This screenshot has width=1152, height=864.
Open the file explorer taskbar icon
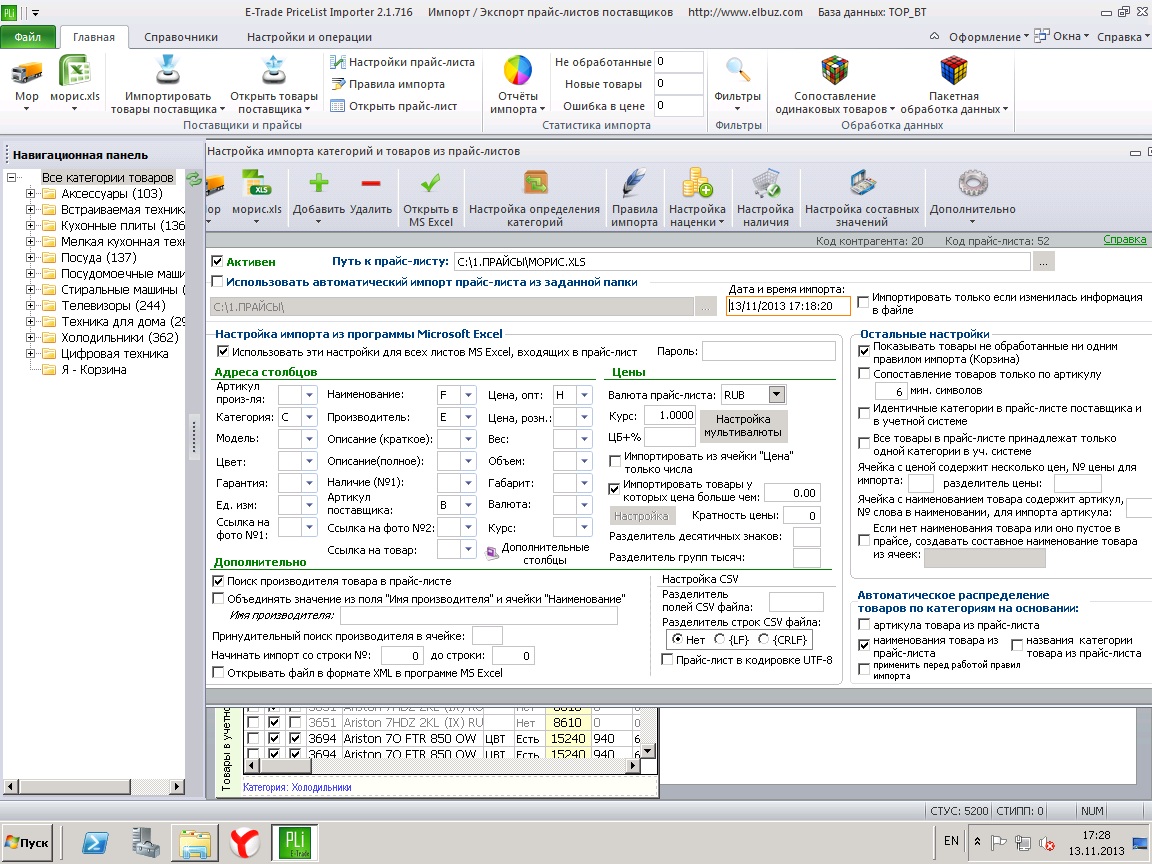click(194, 842)
